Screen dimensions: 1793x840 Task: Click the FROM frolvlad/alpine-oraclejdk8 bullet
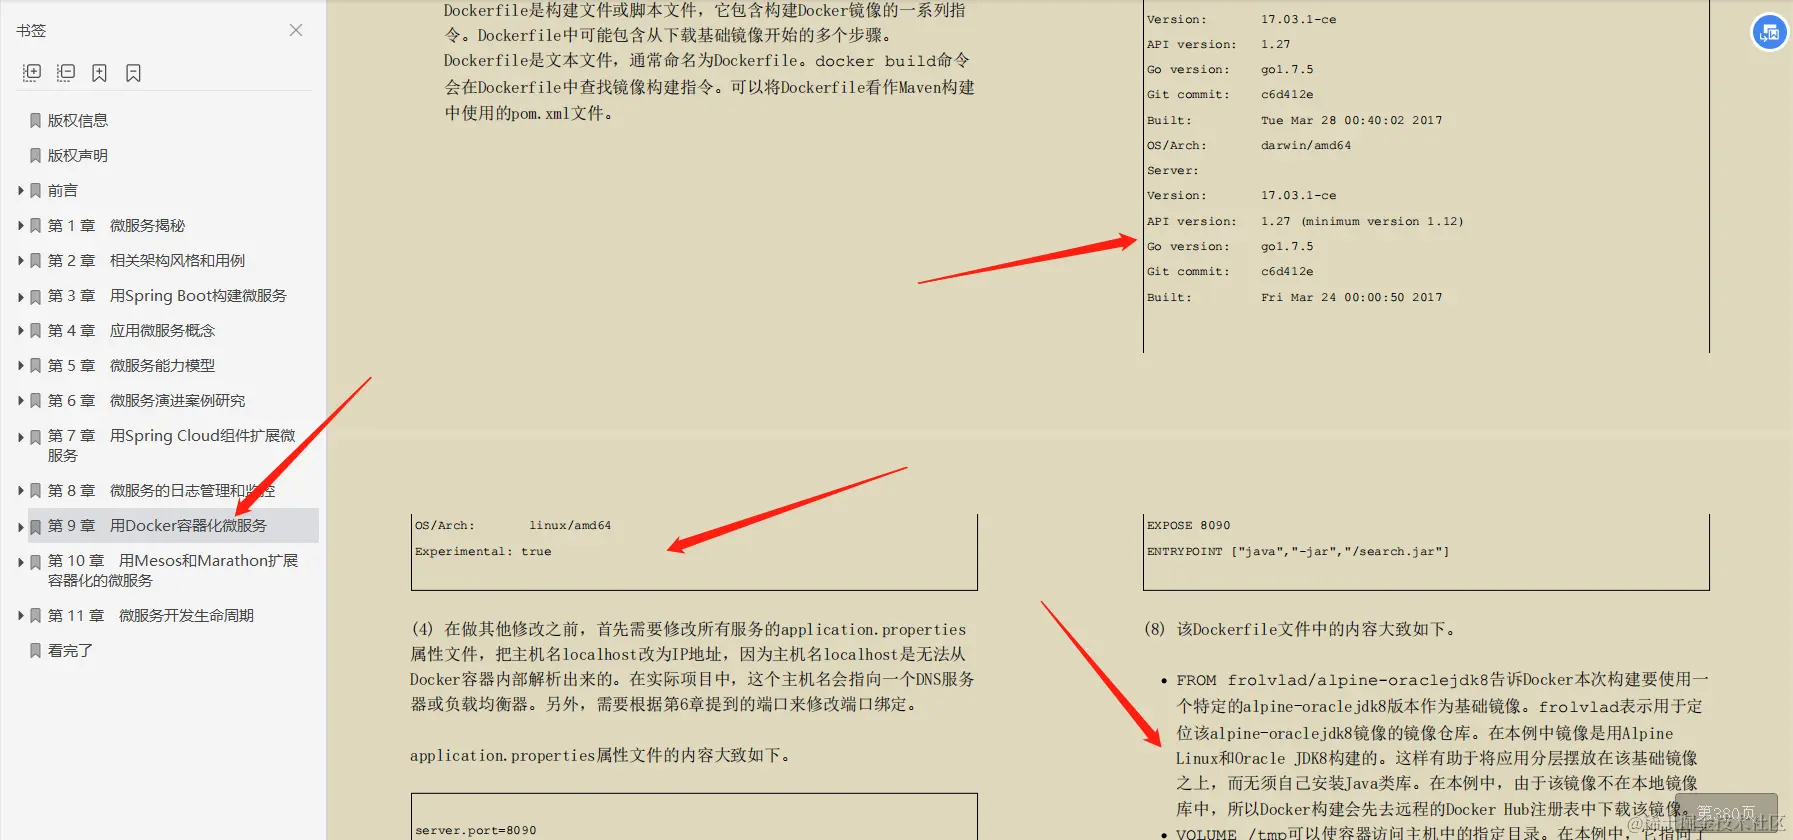(x=1441, y=744)
